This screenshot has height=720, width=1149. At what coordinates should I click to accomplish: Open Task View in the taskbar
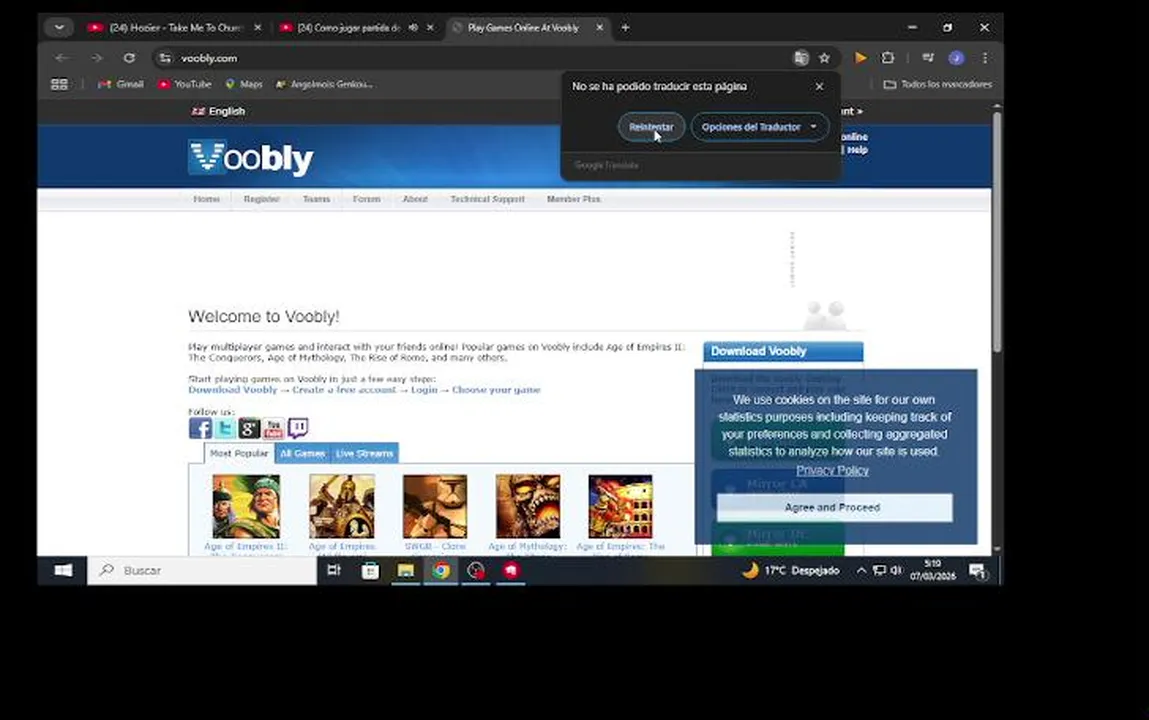tap(334, 570)
